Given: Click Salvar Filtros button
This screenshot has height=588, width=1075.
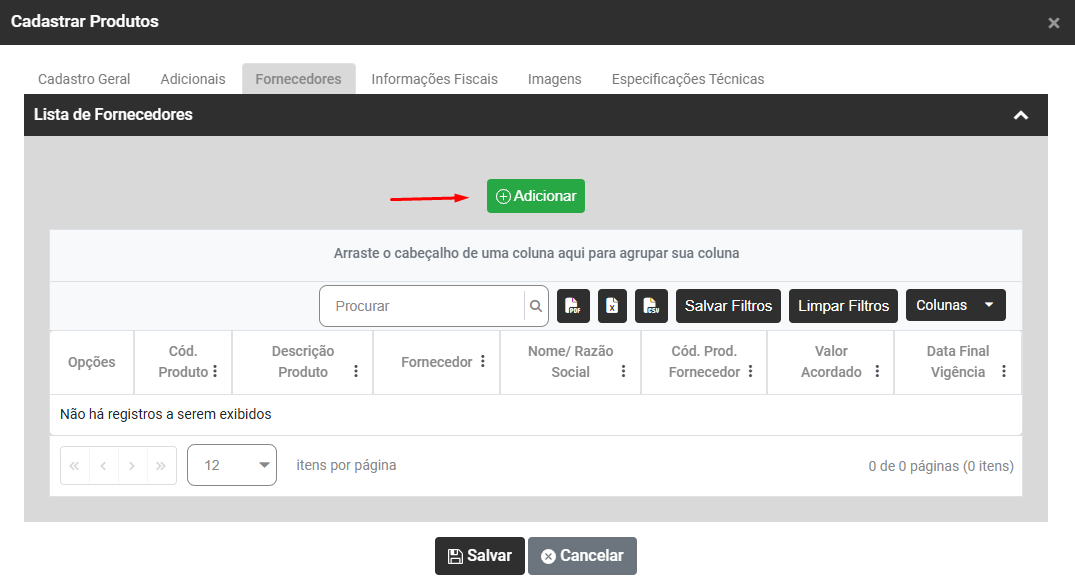Looking at the screenshot, I should pos(728,306).
